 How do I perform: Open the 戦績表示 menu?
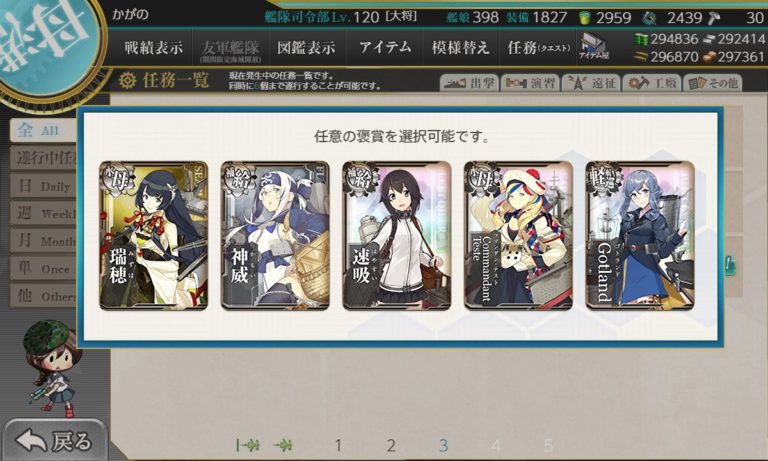153,48
